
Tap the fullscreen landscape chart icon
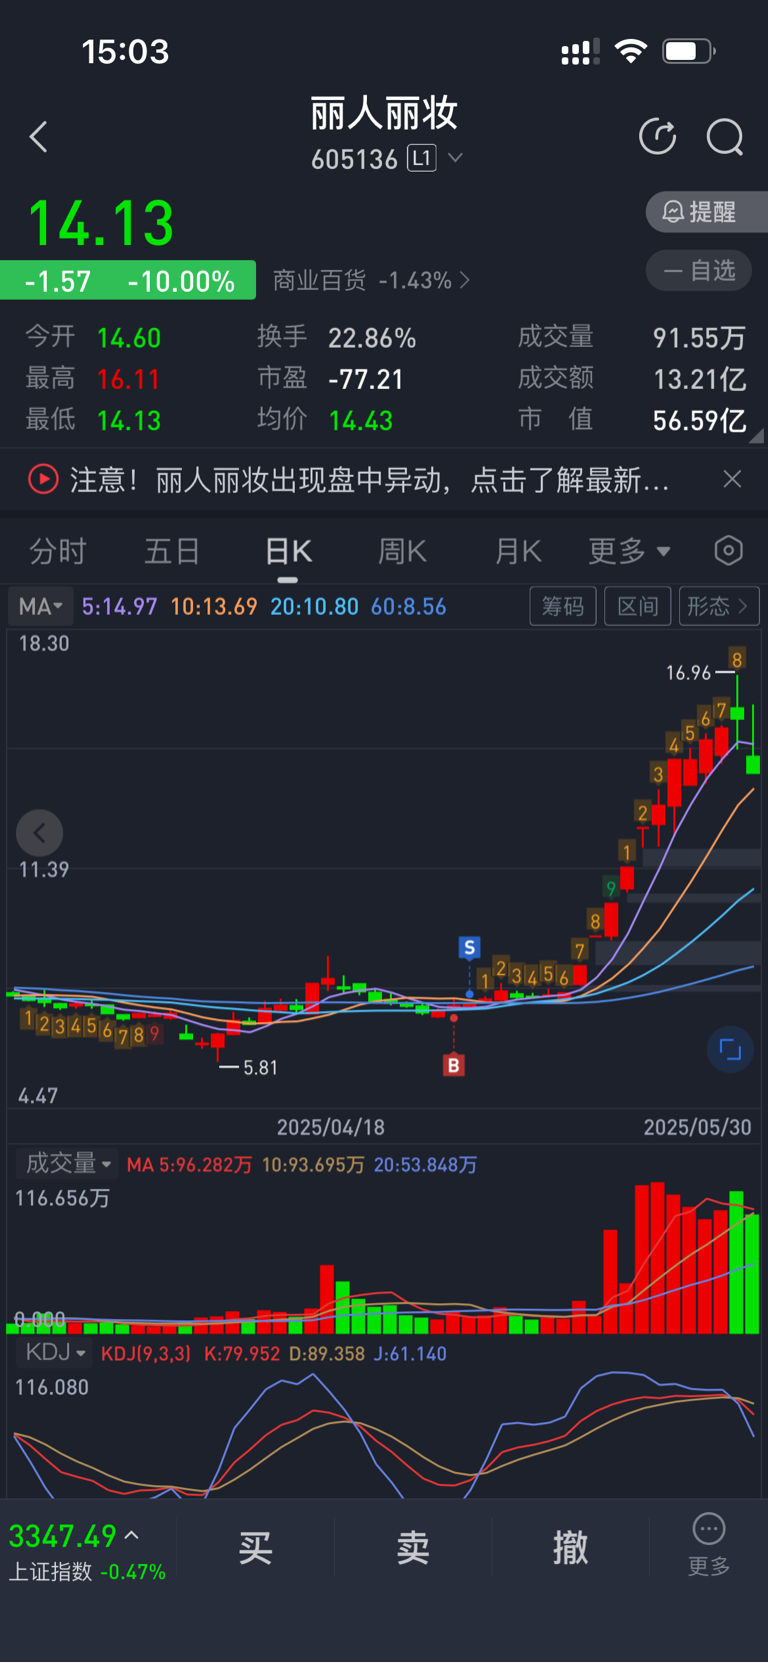pyautogui.click(x=730, y=1049)
